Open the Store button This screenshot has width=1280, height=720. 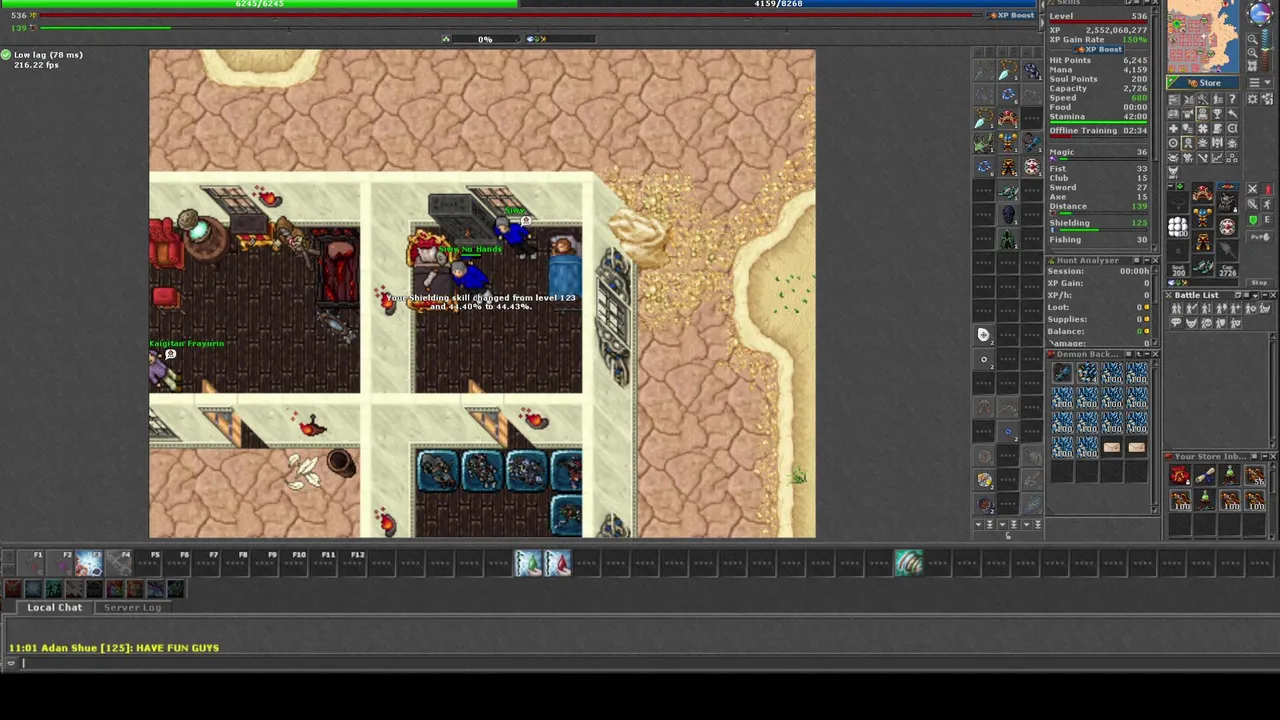click(1203, 82)
